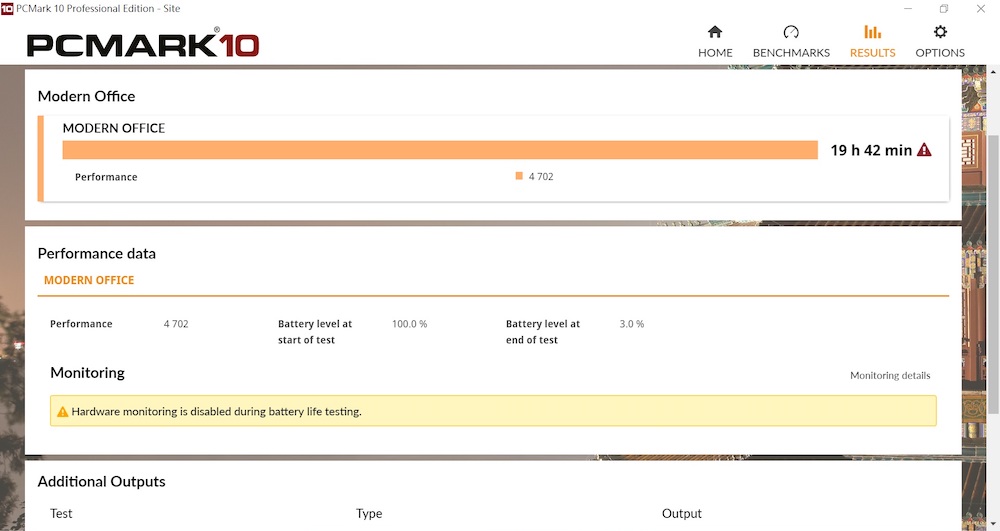
Task: Click the Performance 4 702 value in performance data
Action: pos(176,324)
